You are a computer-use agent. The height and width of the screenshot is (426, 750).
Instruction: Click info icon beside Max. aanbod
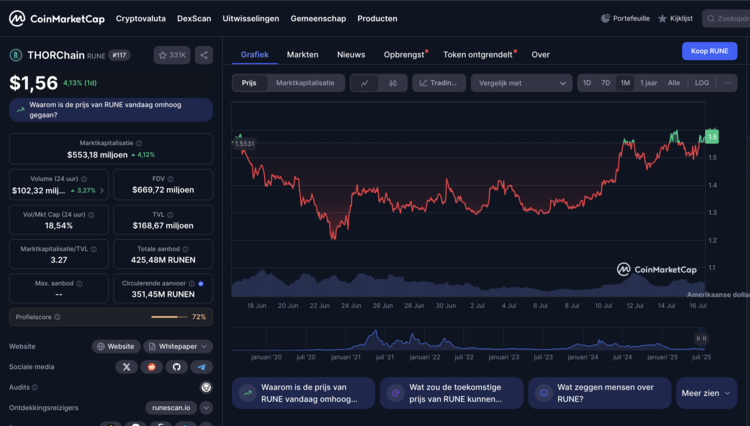point(79,284)
